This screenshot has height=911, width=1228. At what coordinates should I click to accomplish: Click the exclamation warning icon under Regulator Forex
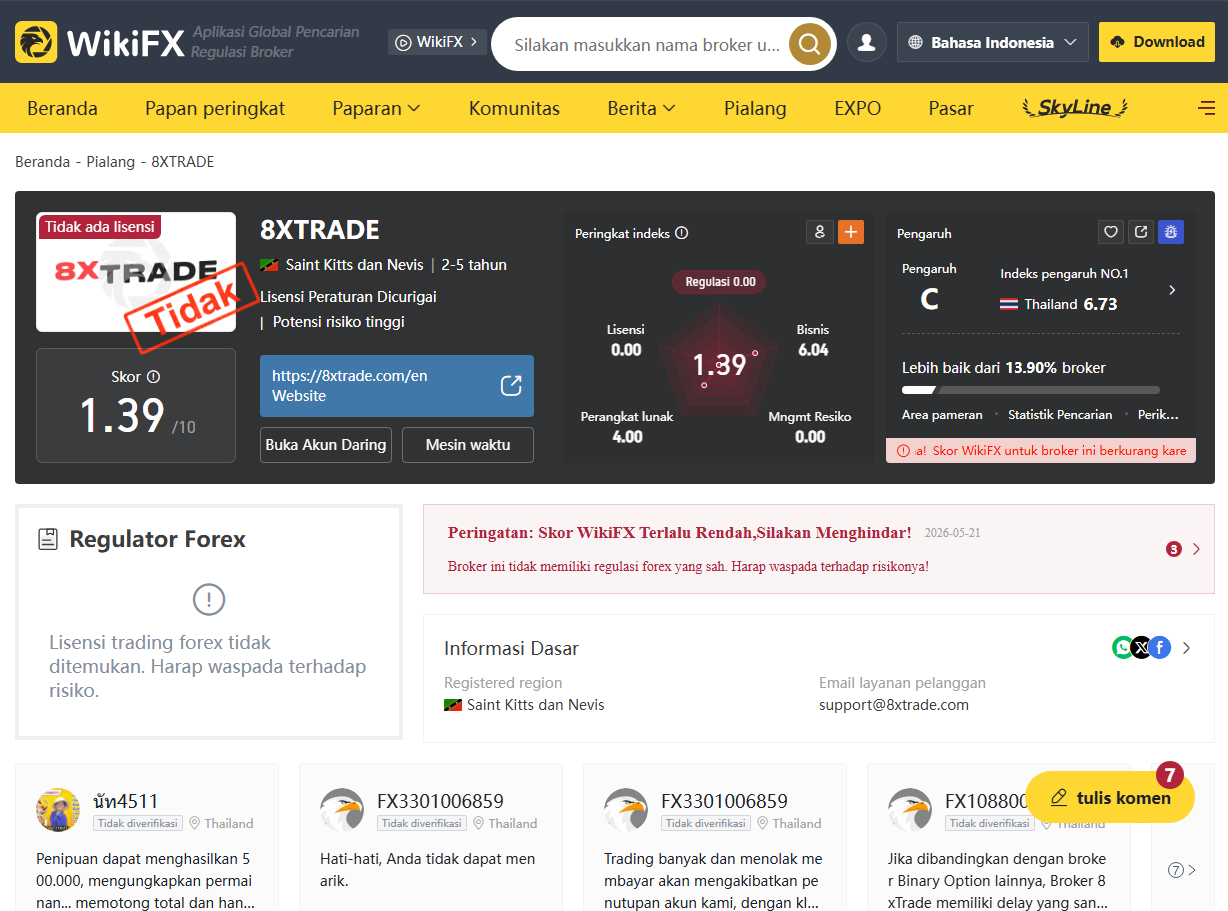tap(208, 599)
